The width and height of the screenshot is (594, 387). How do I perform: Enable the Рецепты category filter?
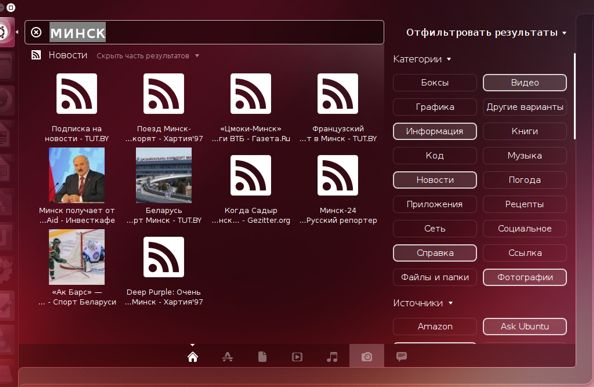coord(525,204)
